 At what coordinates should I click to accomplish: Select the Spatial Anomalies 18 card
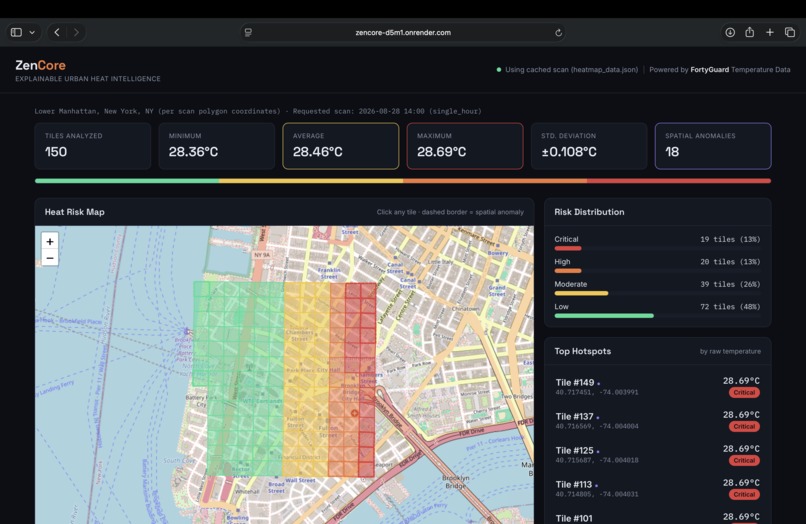pos(713,146)
